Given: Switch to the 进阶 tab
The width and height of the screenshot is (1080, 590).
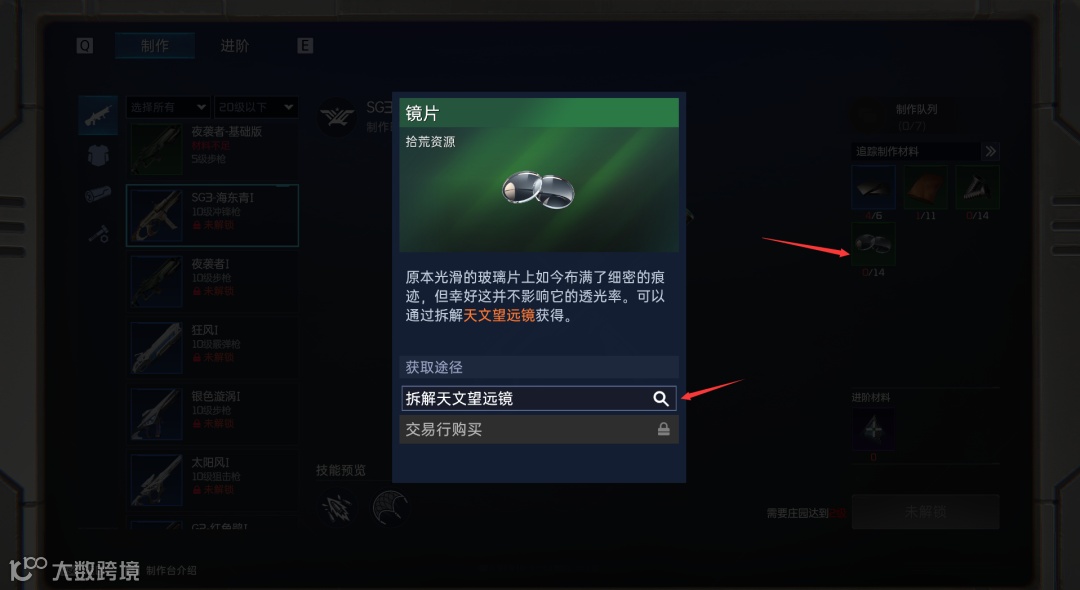Looking at the screenshot, I should 235,45.
